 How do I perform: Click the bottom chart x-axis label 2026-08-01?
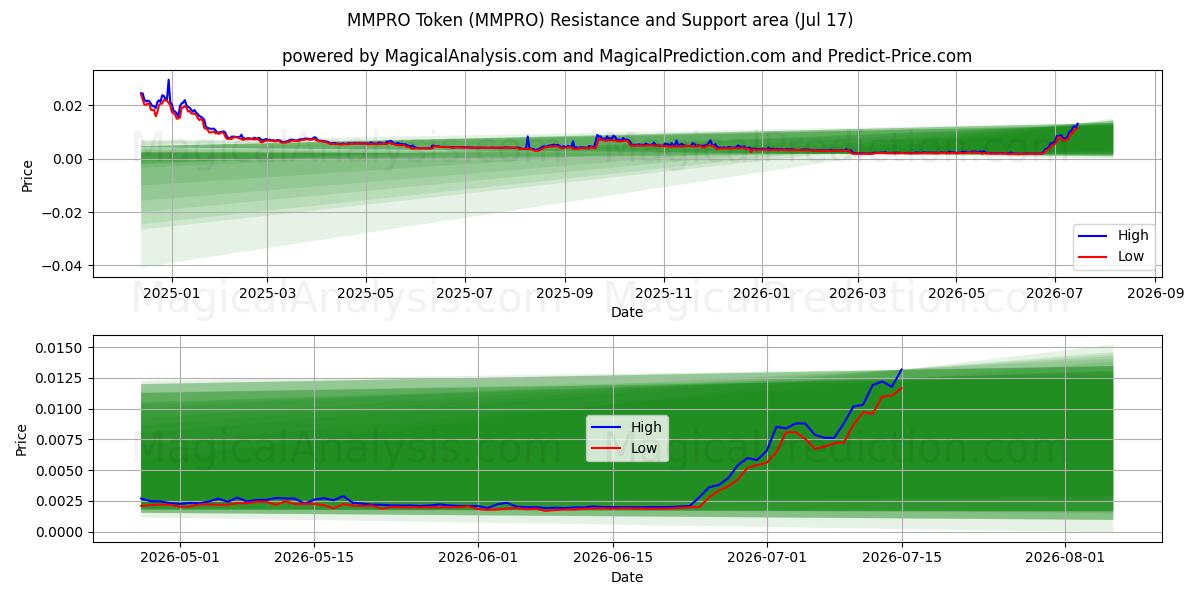pyautogui.click(x=1066, y=559)
